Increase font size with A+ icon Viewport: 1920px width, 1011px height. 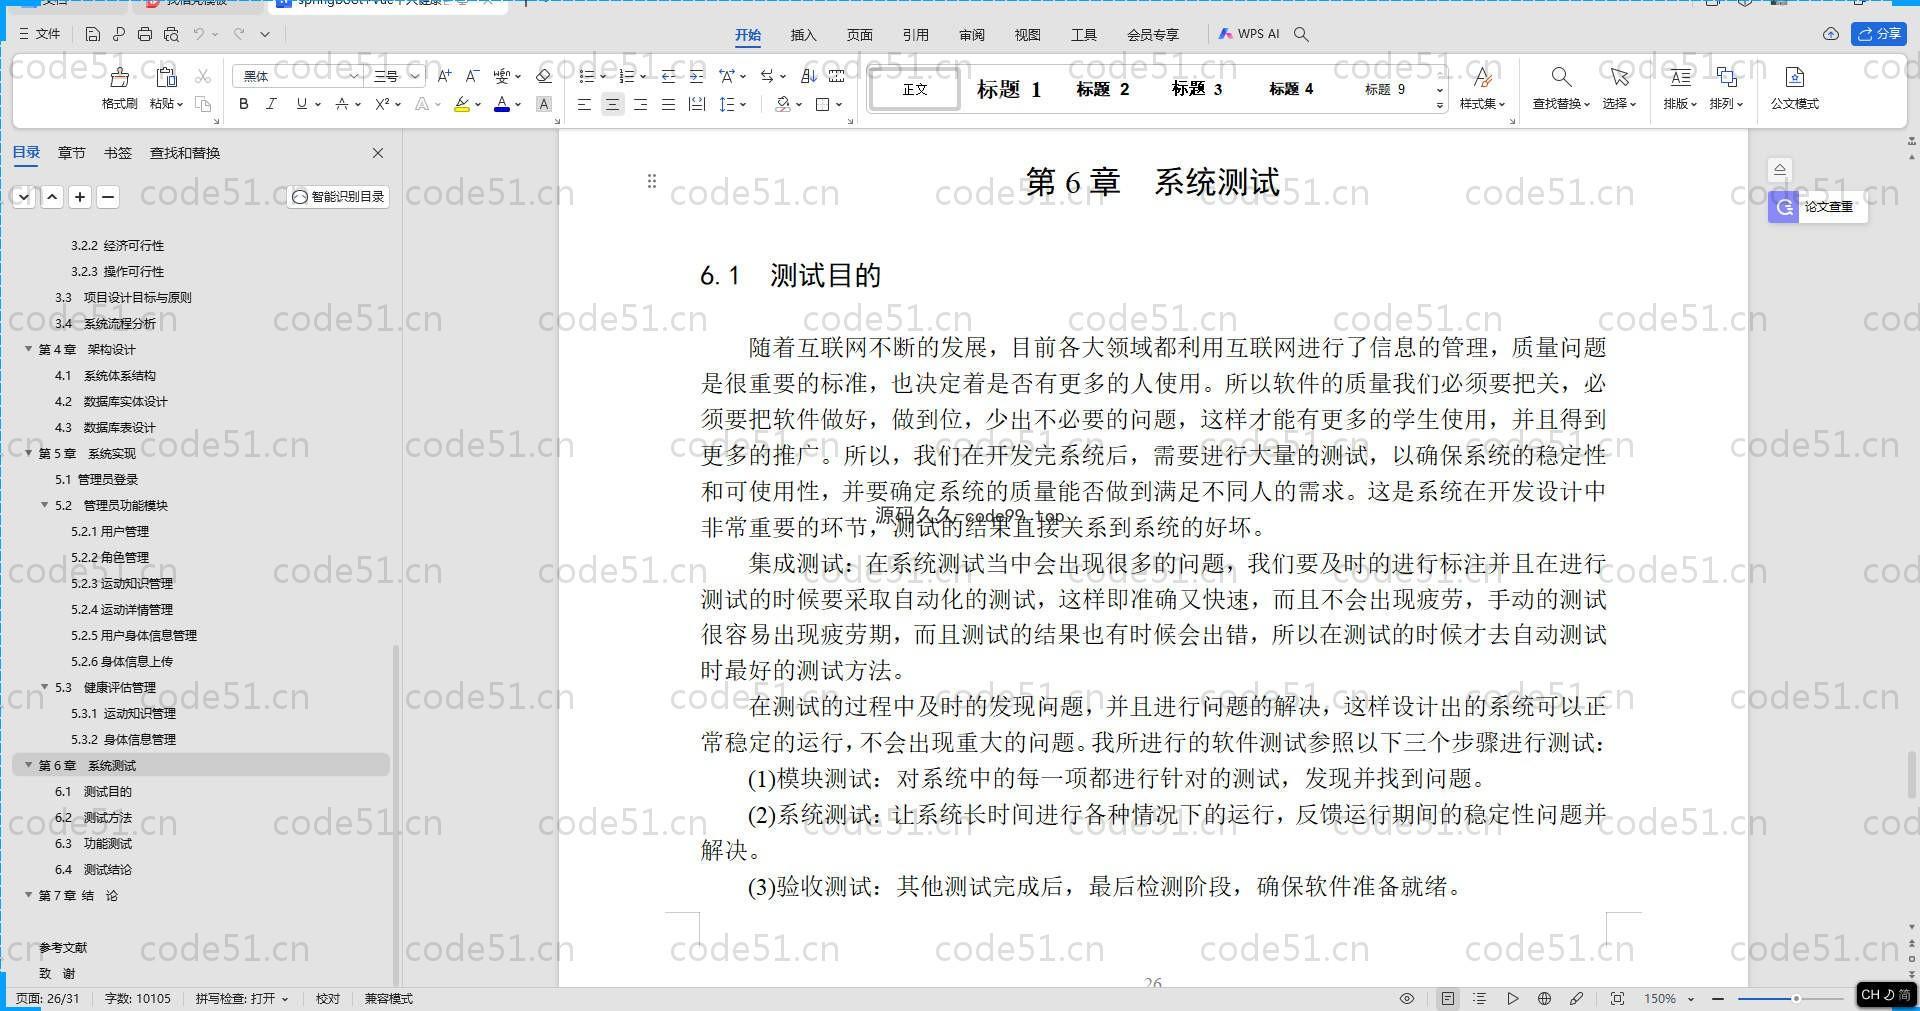[x=444, y=76]
